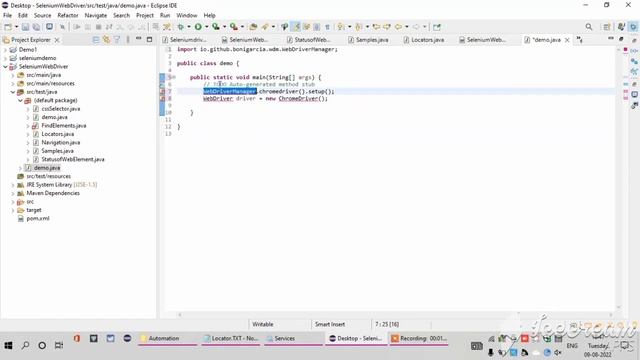The image size is (640, 360).
Task: Click the Run External Tools icon
Action: (x=233, y=27)
